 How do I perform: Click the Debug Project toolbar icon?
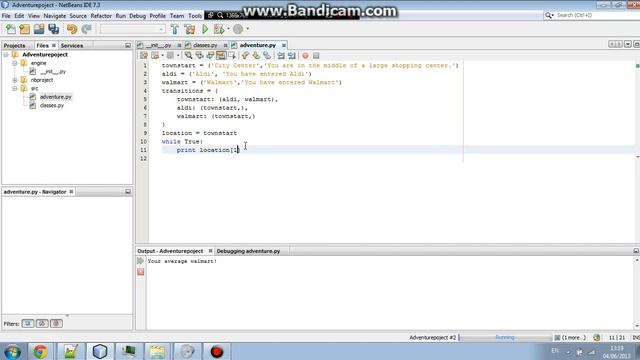pyautogui.click(x=219, y=29)
